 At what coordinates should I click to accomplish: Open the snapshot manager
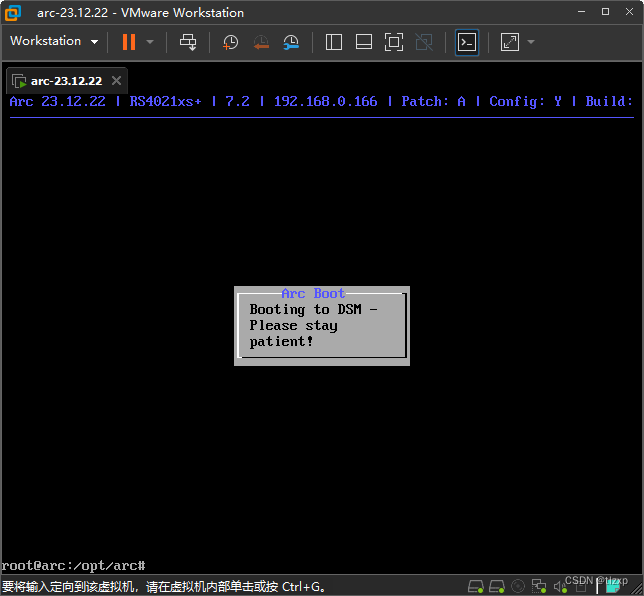[291, 42]
